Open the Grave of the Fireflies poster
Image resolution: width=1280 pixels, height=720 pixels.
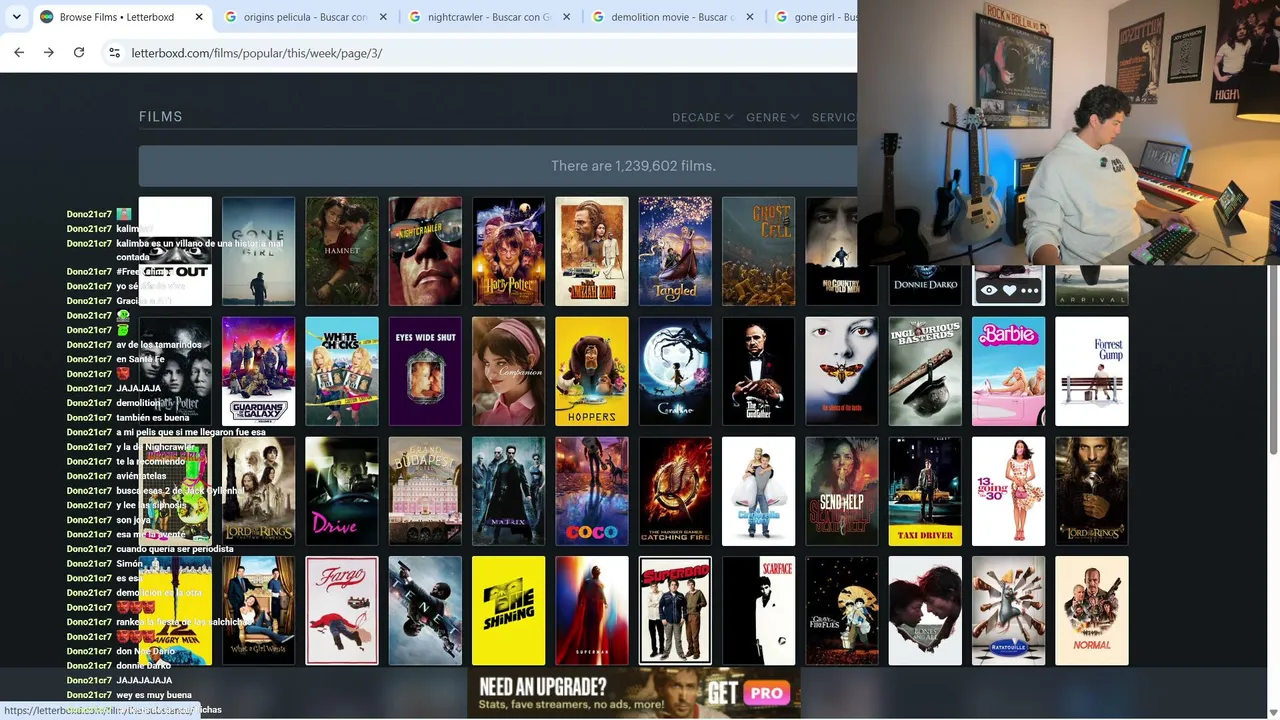[842, 611]
